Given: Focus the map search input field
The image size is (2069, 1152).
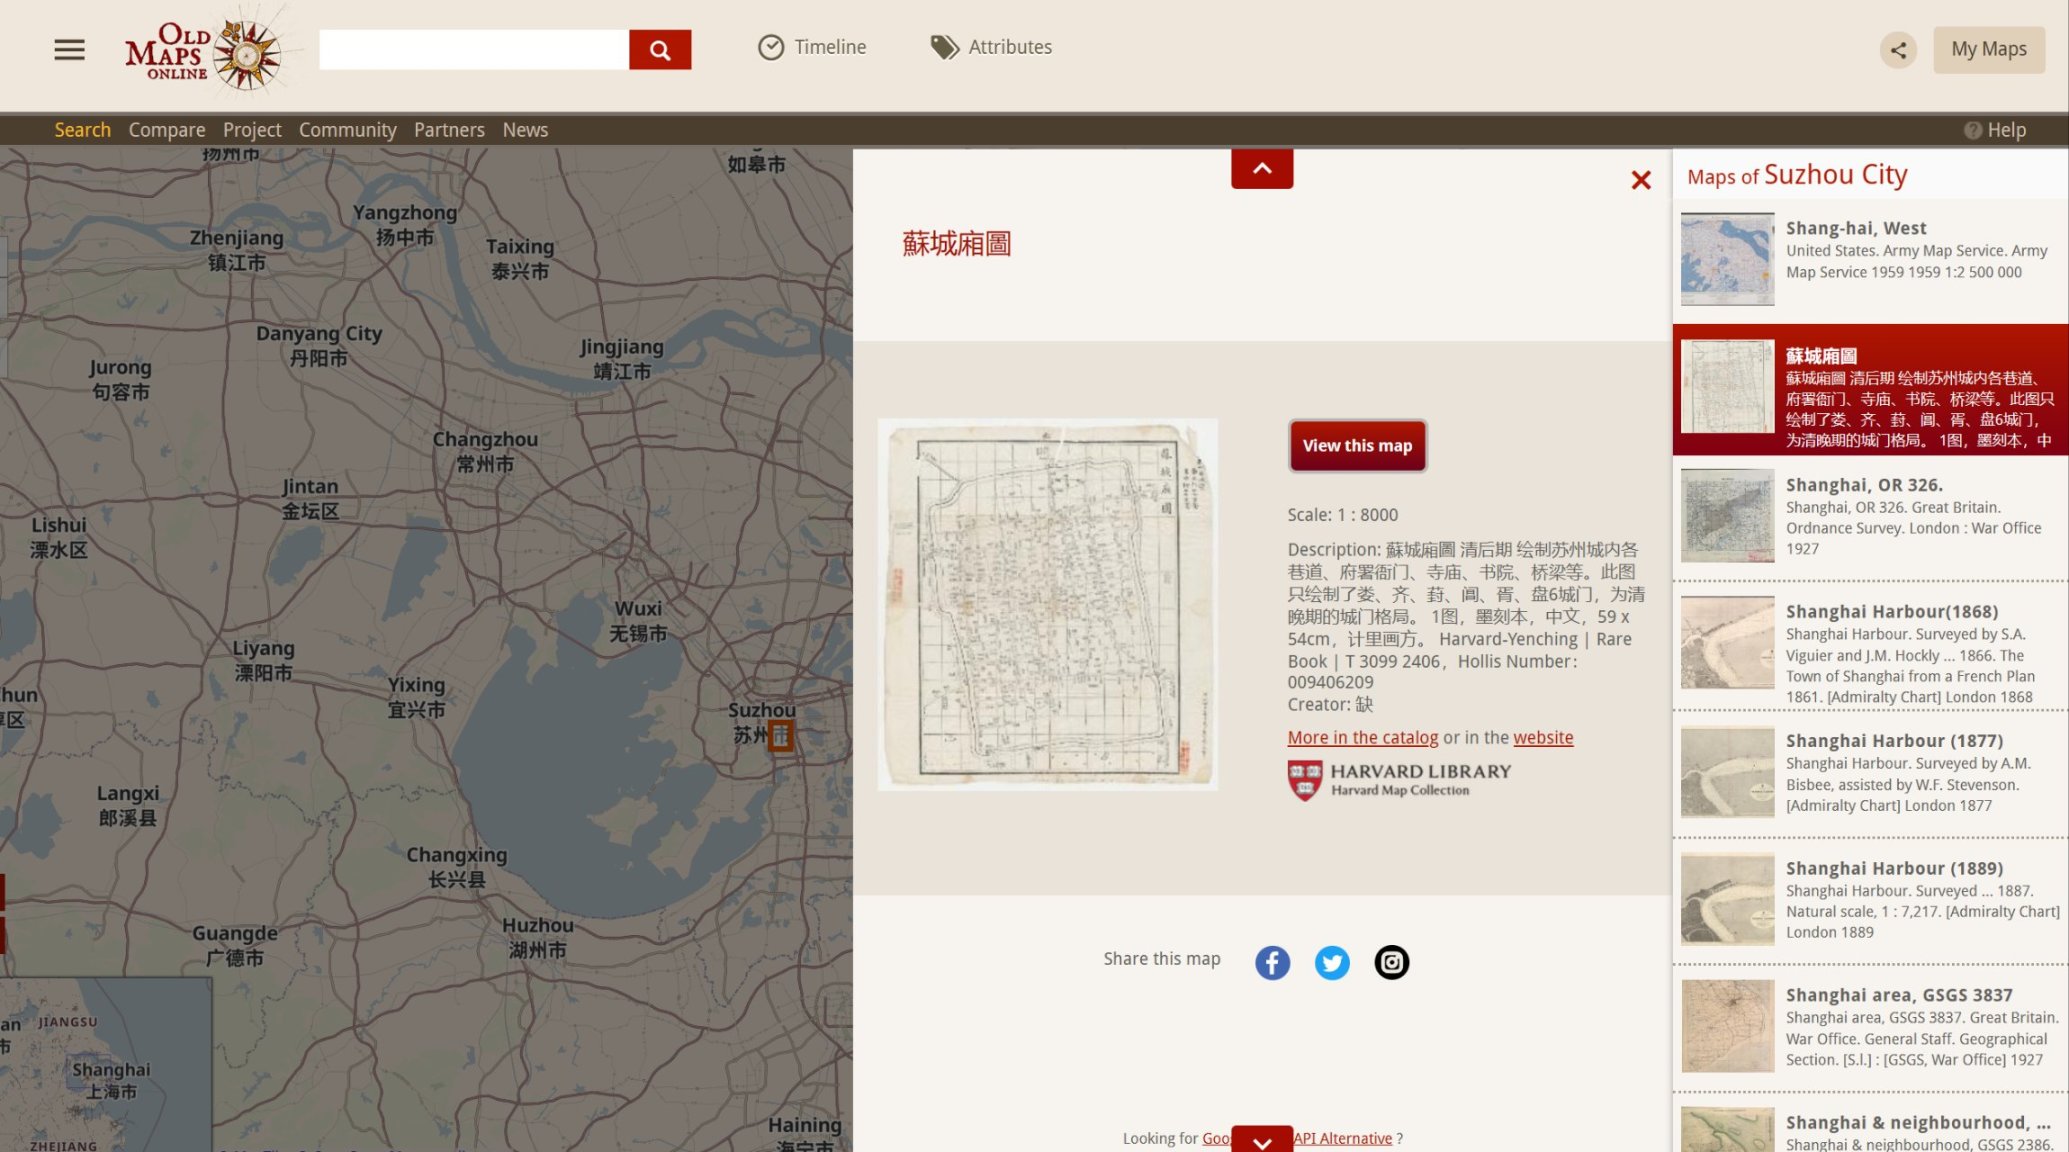Looking at the screenshot, I should click(473, 49).
